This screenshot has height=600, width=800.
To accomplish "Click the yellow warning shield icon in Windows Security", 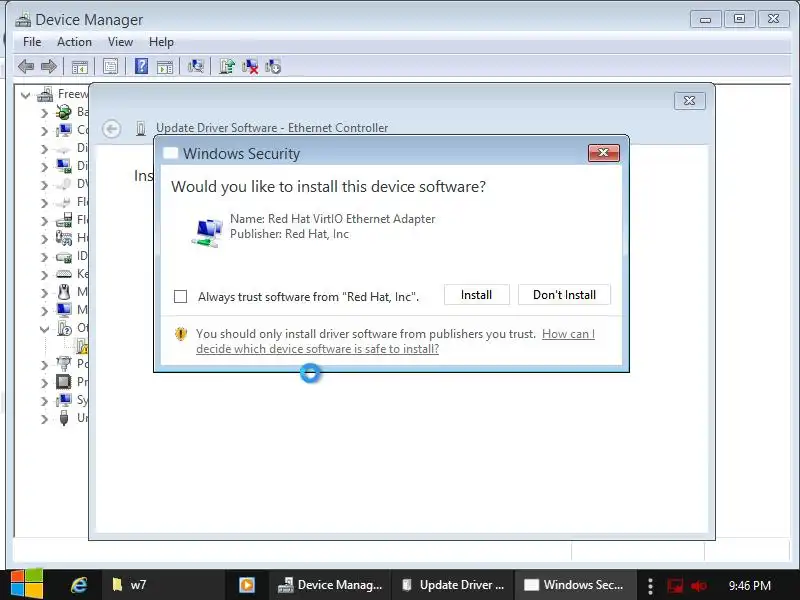I will point(181,334).
